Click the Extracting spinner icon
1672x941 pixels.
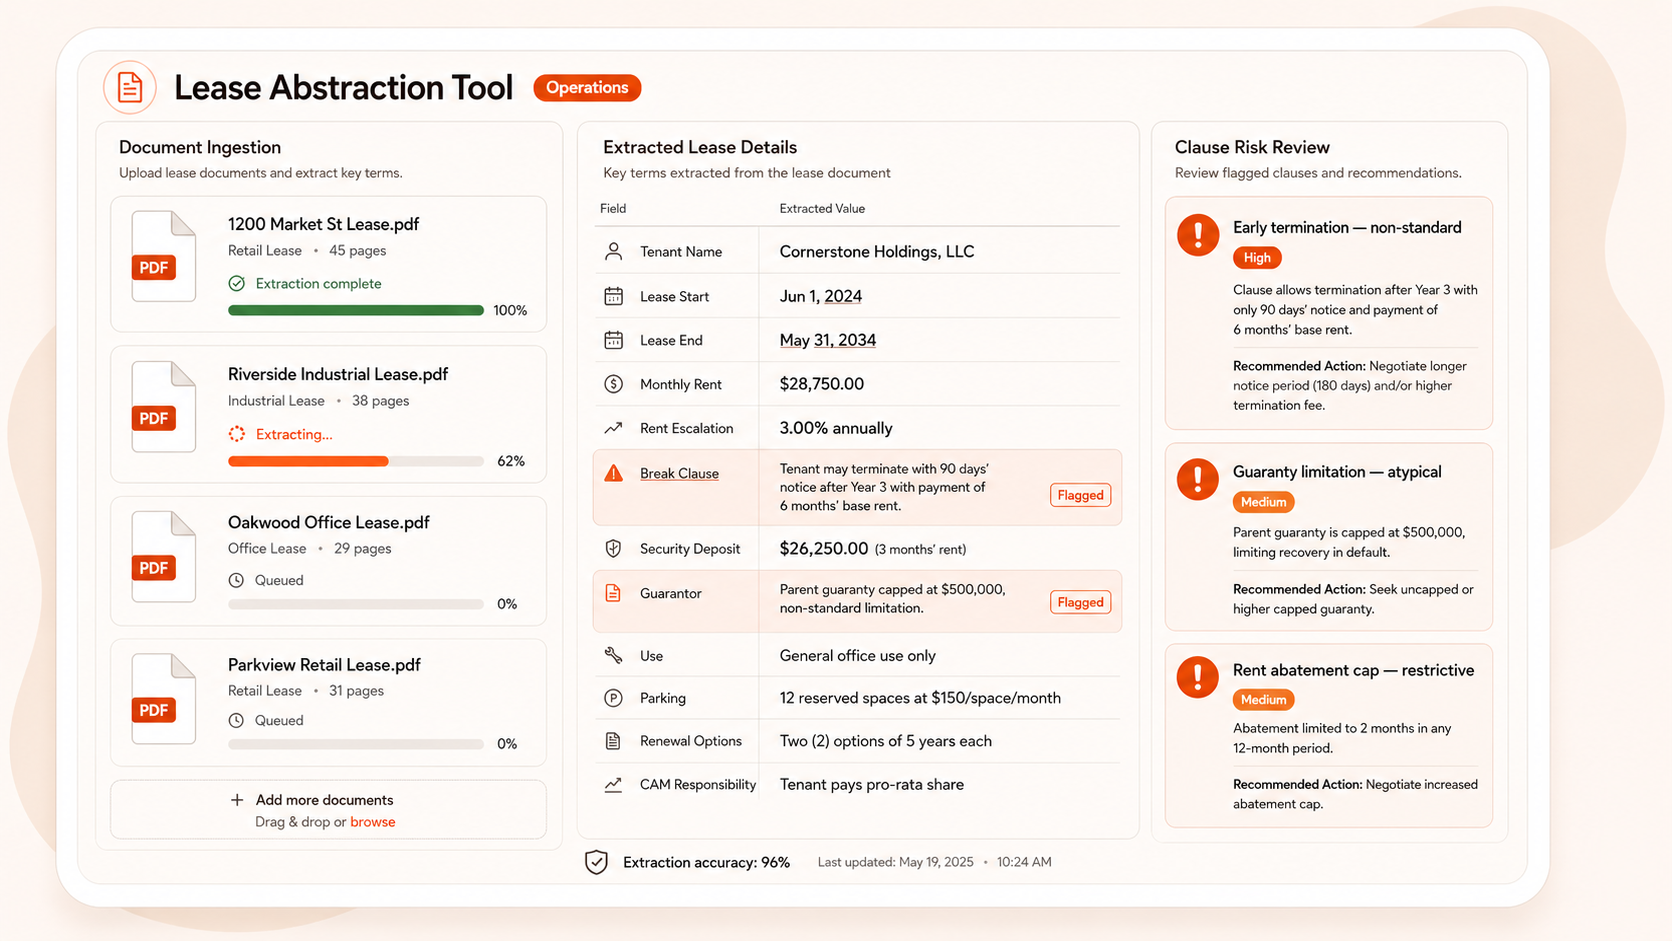point(237,434)
